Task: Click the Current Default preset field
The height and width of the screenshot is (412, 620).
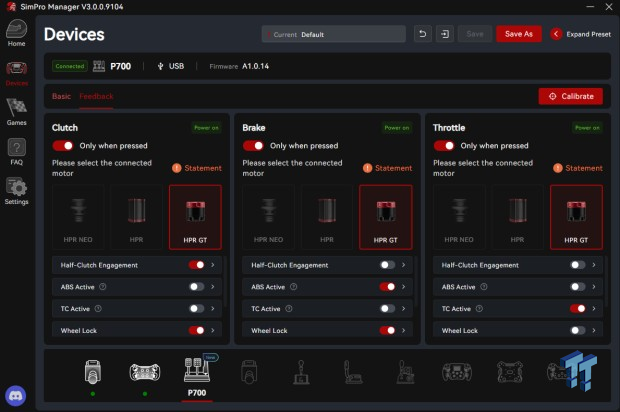Action: pos(333,34)
